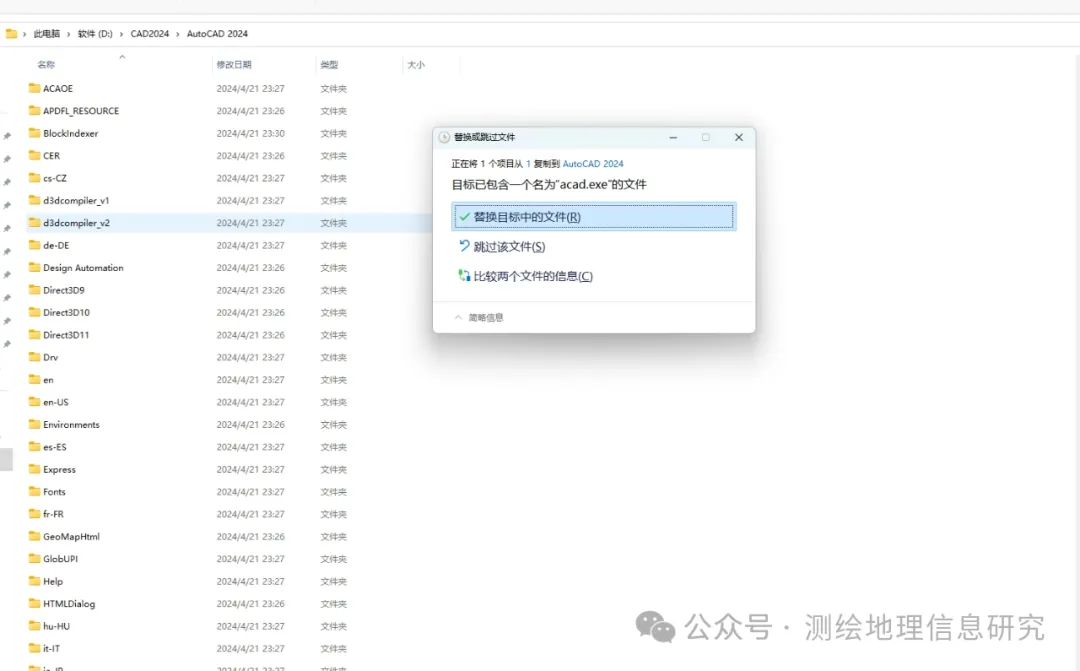Image resolution: width=1080 pixels, height=671 pixels.
Task: Click 文件夹 type cell of ACAOE row
Action: click(x=333, y=89)
